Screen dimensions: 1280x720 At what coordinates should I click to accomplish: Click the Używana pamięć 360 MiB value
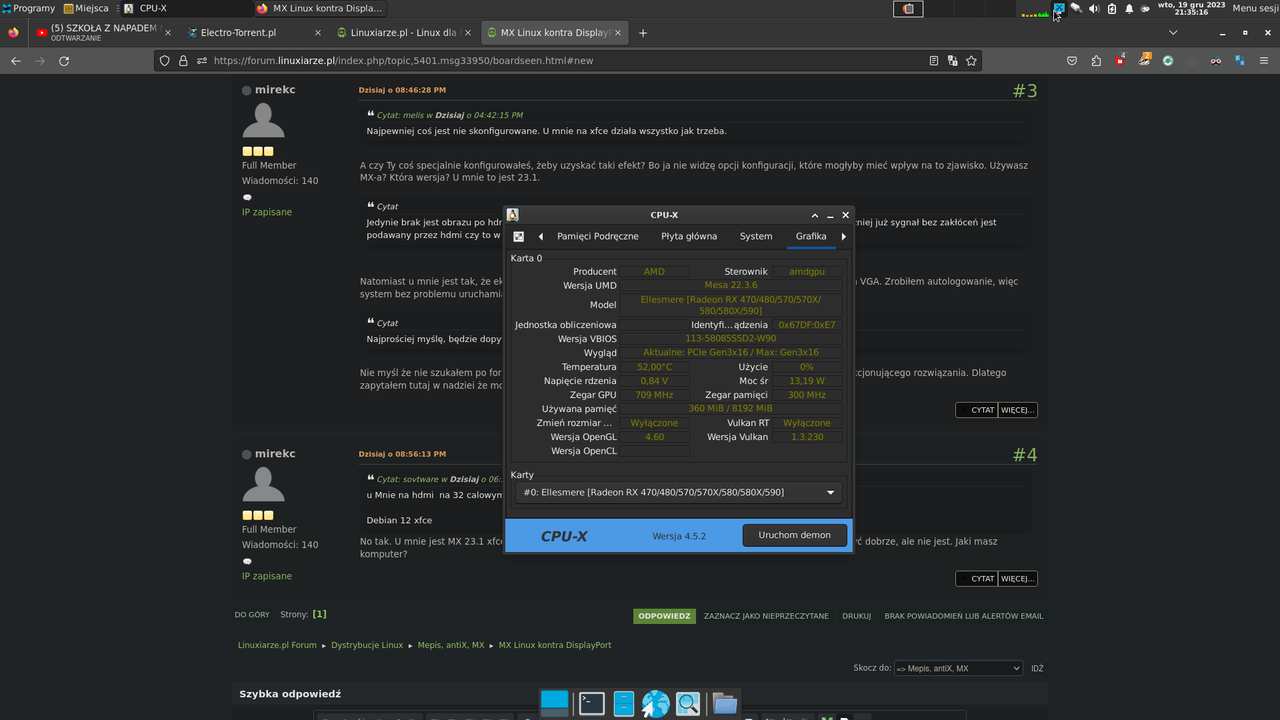[x=731, y=409]
